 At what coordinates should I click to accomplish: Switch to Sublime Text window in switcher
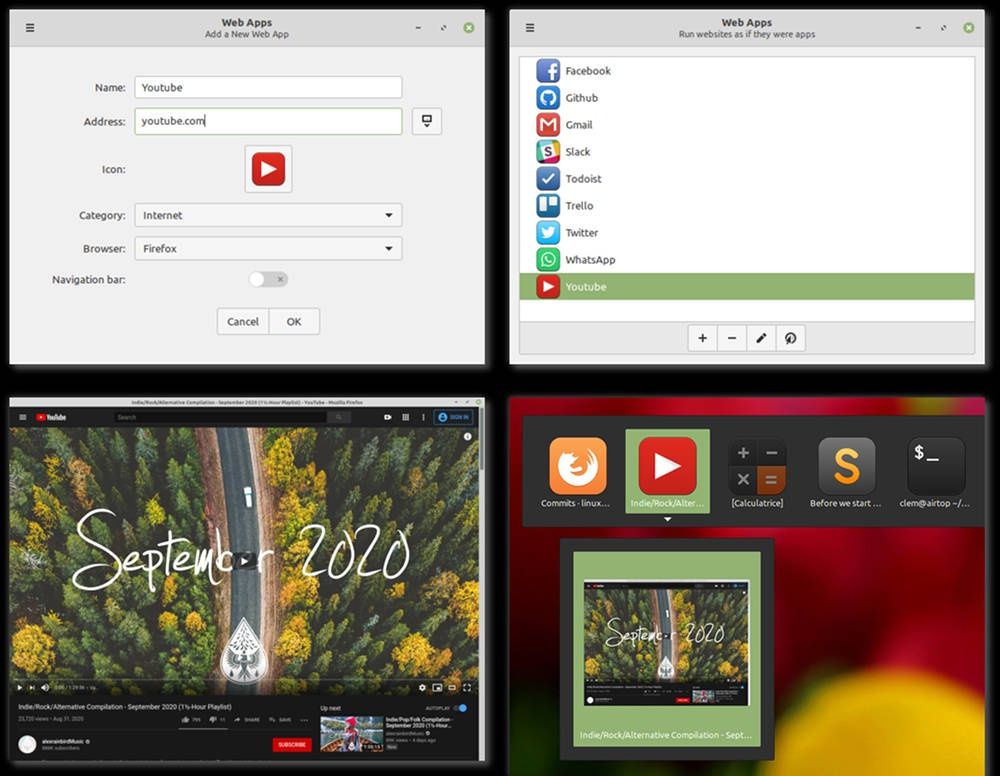pyautogui.click(x=846, y=472)
